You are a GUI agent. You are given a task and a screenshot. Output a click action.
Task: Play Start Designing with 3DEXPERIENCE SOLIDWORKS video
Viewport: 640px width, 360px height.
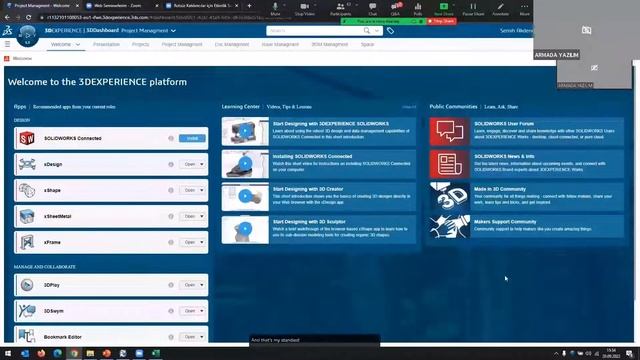[x=245, y=131]
